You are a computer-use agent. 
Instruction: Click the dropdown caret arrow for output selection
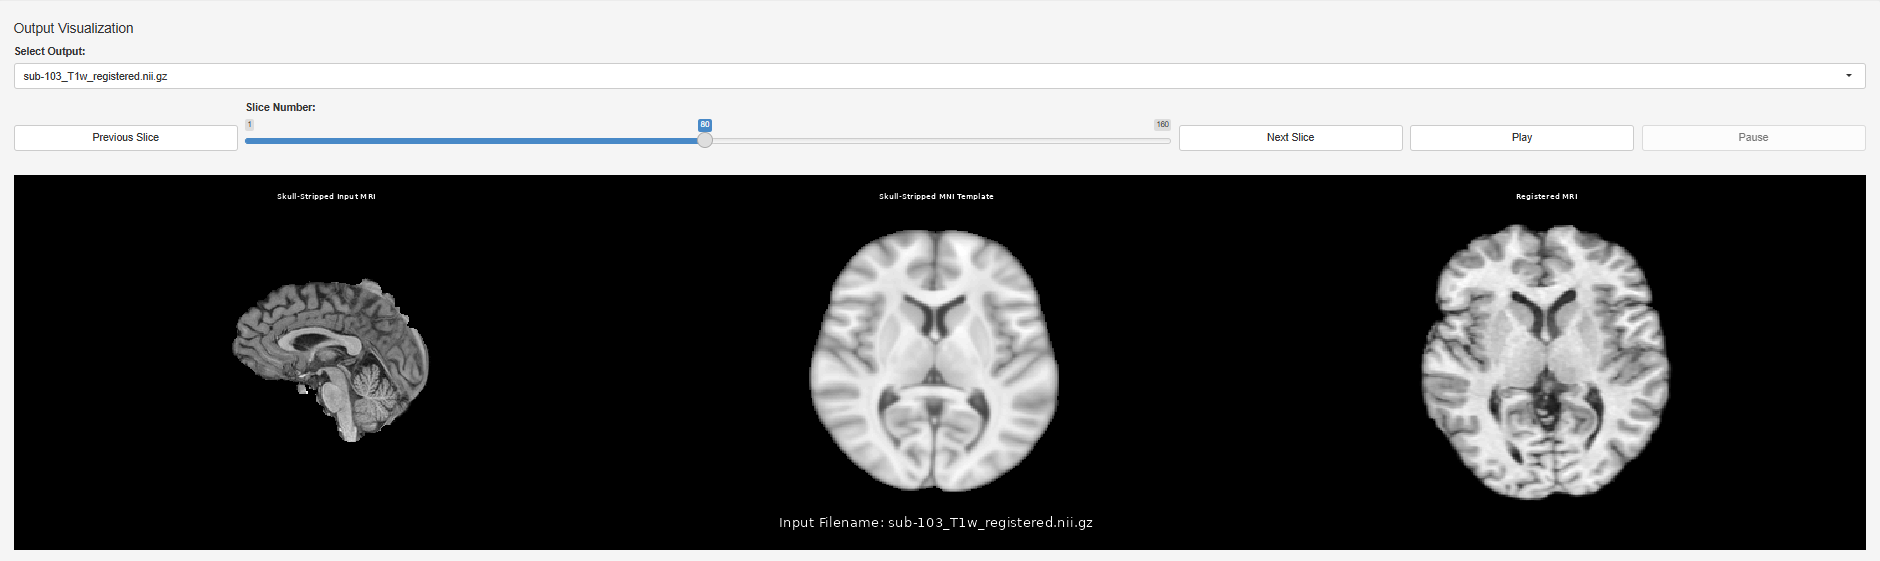tap(1848, 76)
